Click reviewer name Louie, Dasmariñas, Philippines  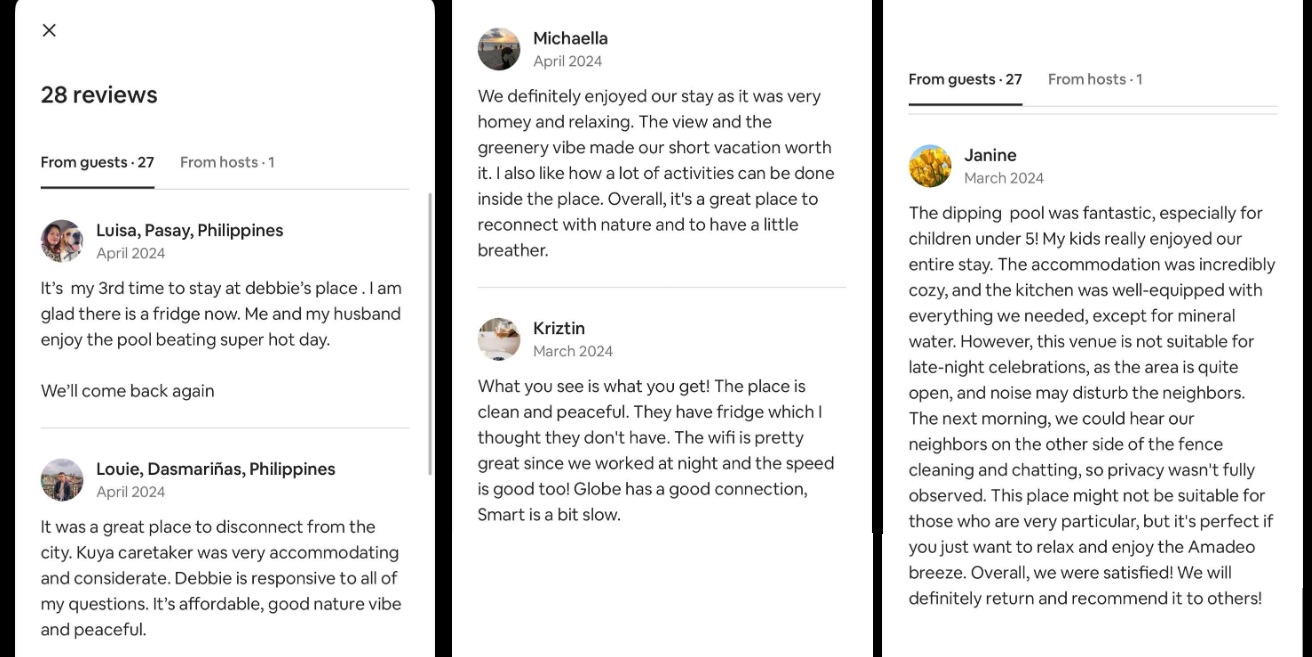(215, 469)
